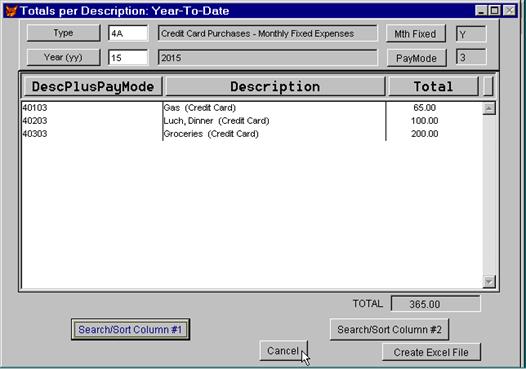
Task: Select the Luch, Dinner (Credit Card) description
Action: pyautogui.click(x=216, y=121)
